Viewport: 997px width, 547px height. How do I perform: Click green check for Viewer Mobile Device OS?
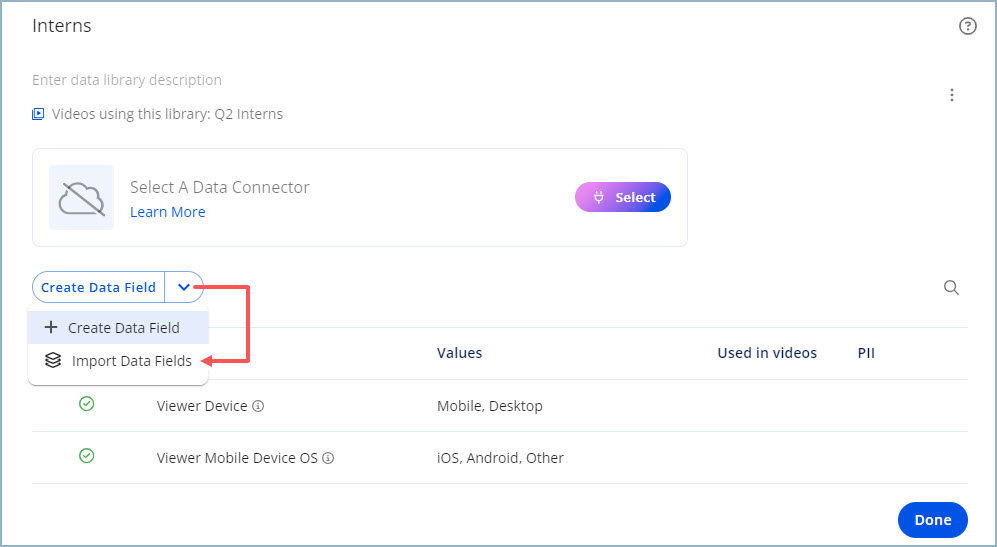point(87,456)
